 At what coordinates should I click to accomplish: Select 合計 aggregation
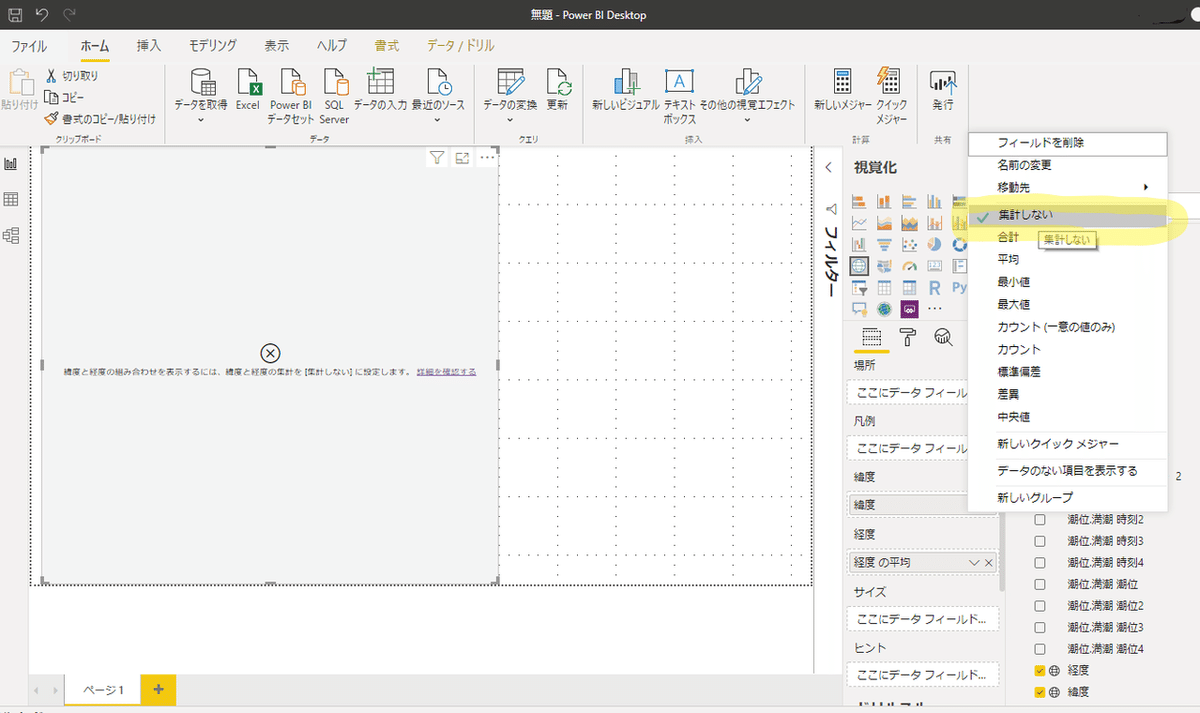click(x=1068, y=237)
